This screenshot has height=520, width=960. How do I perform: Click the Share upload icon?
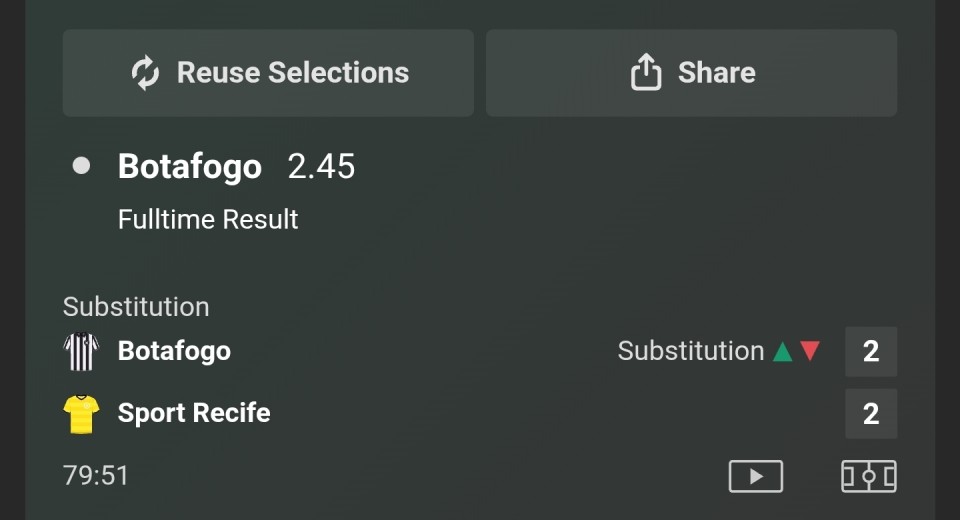(646, 73)
